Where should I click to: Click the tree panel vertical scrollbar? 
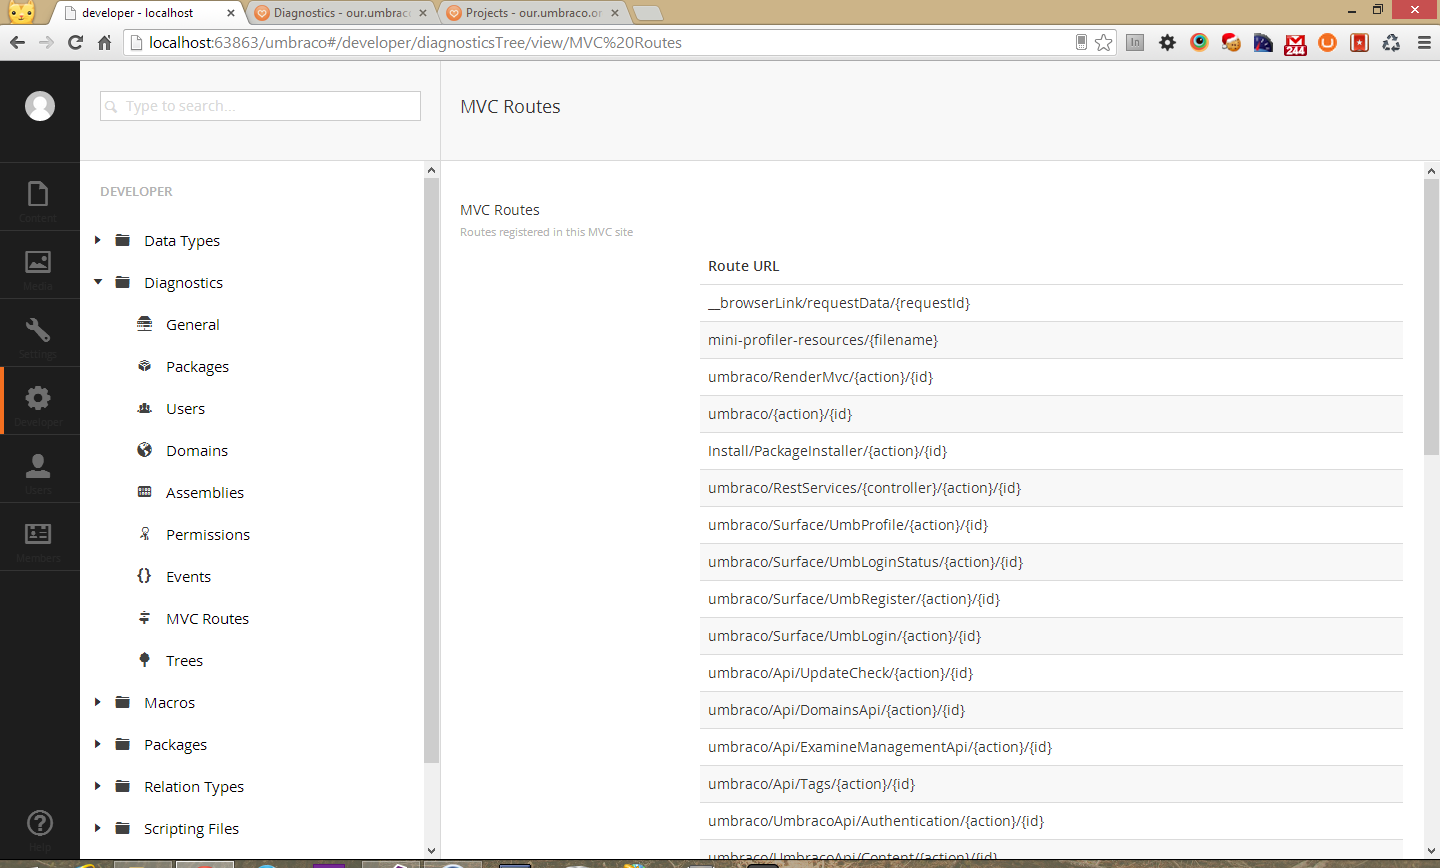(x=431, y=470)
